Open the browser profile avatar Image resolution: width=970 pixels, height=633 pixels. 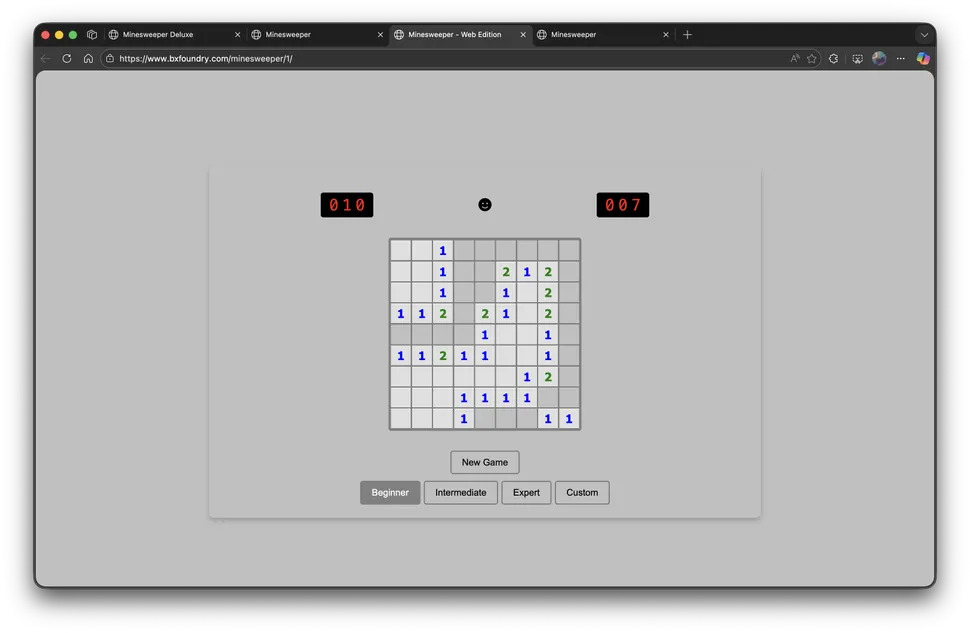tap(879, 58)
